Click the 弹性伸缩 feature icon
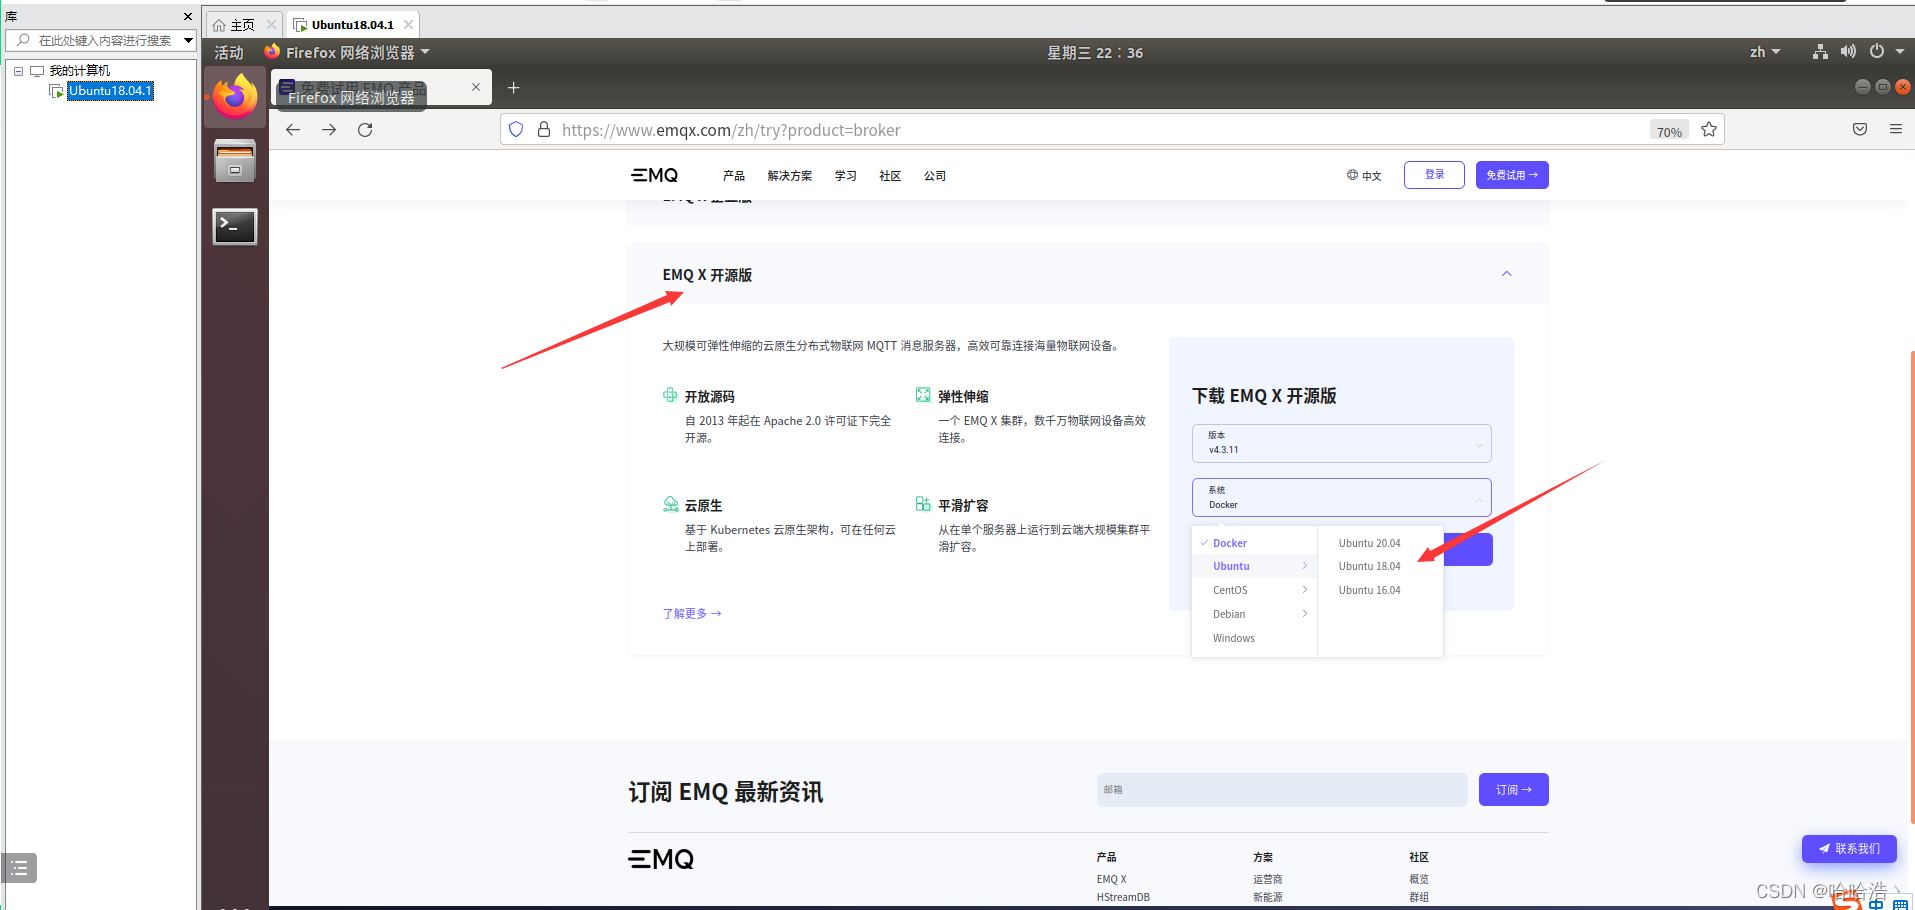The height and width of the screenshot is (910, 1915). tap(923, 395)
